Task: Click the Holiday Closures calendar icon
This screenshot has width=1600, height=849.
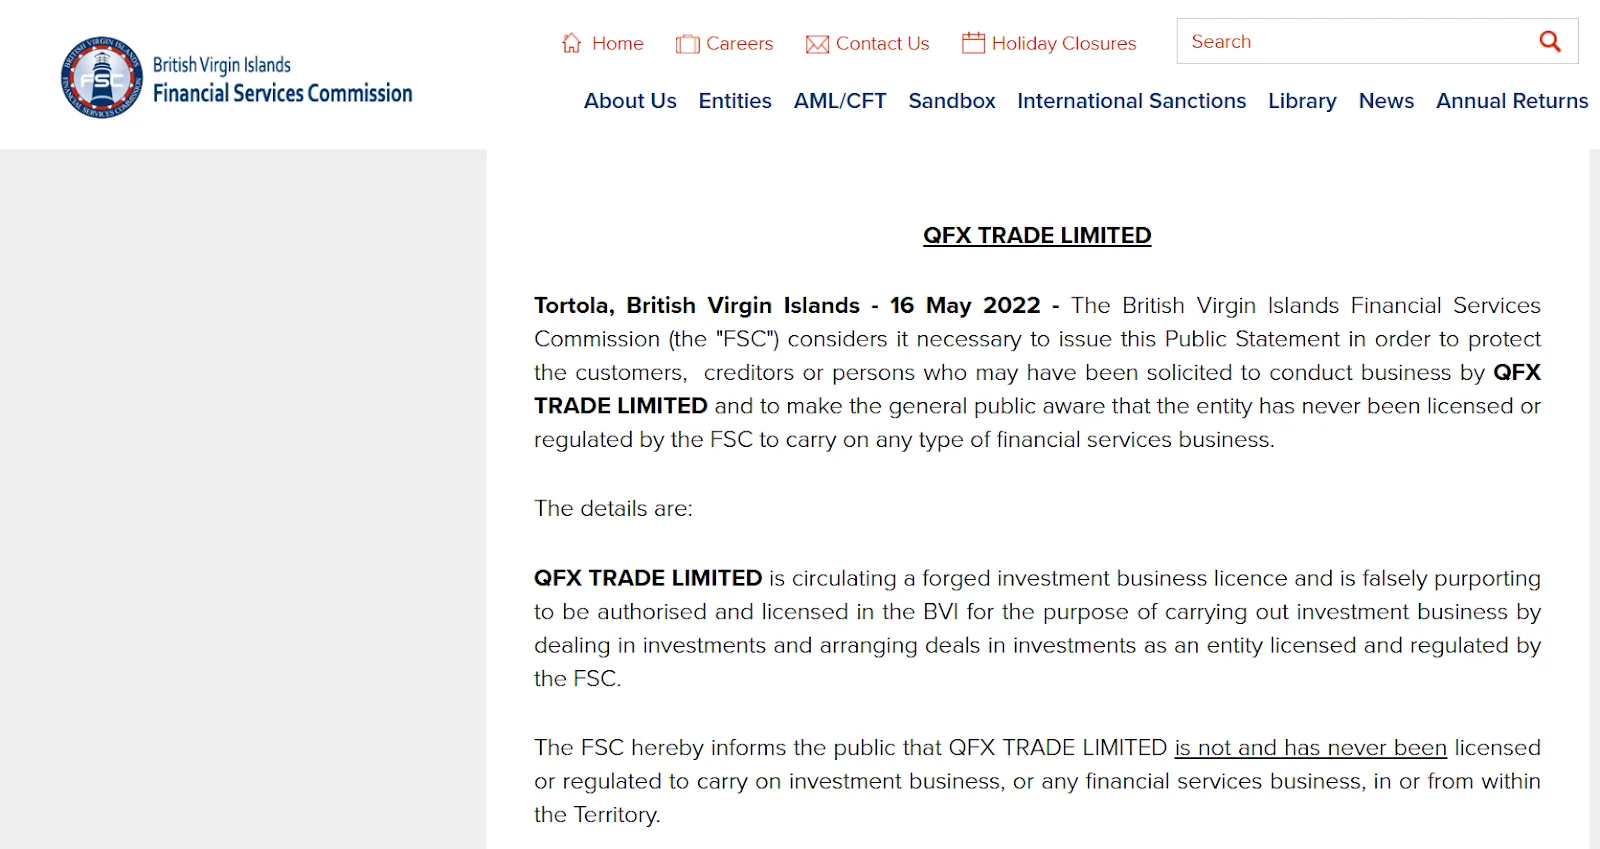Action: (973, 43)
